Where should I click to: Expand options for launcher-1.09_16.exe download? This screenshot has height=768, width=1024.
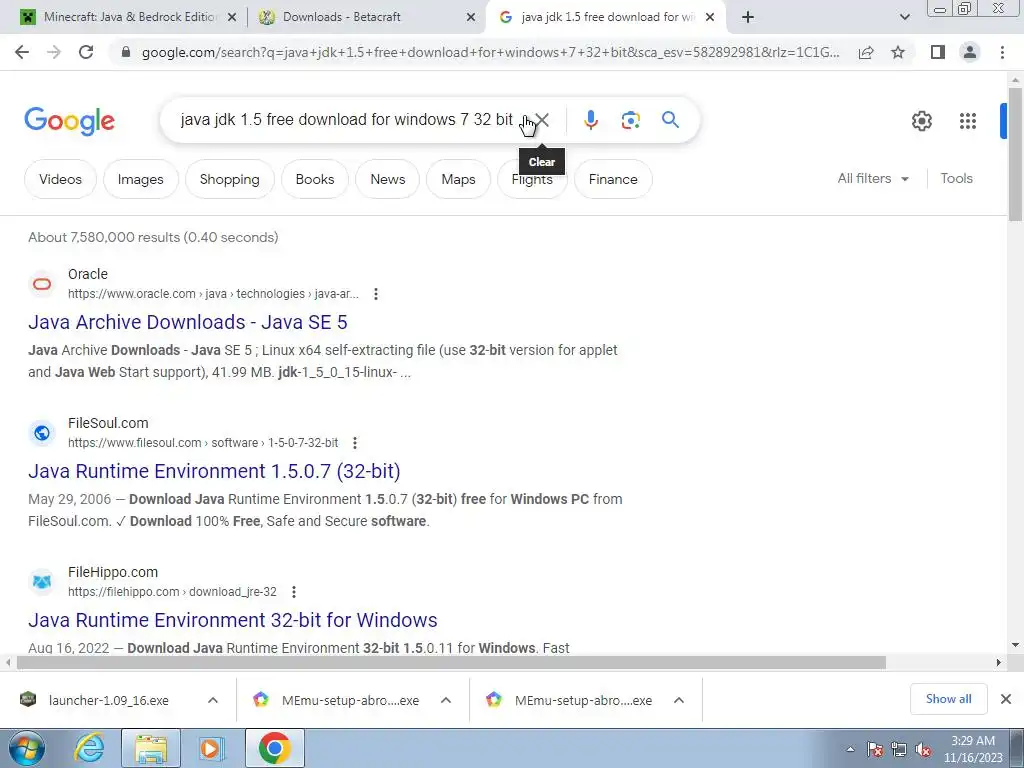click(x=213, y=700)
